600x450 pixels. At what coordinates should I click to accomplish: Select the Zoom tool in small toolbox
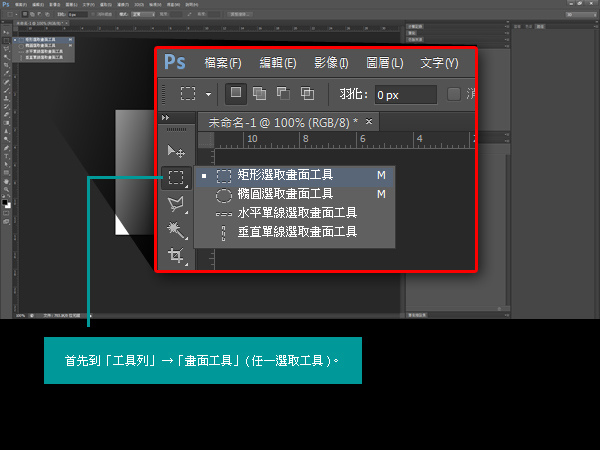[x=6, y=189]
